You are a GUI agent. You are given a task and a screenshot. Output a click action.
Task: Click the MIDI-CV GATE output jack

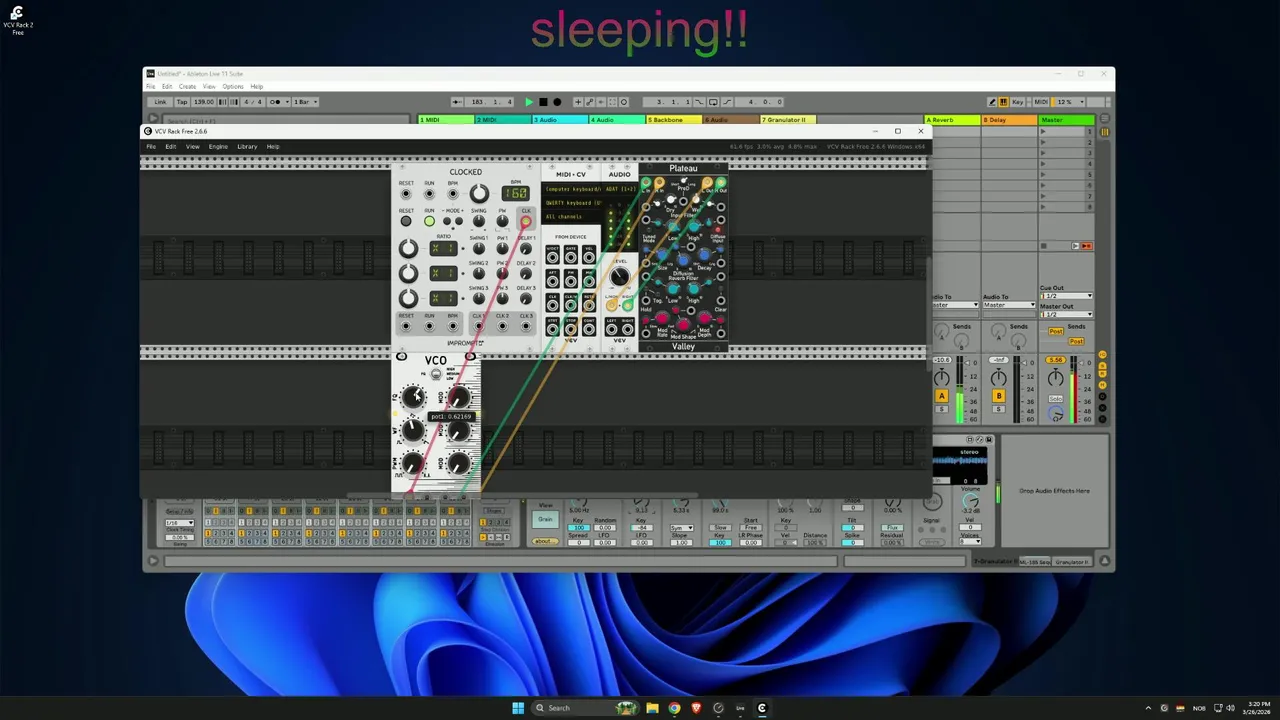[571, 258]
